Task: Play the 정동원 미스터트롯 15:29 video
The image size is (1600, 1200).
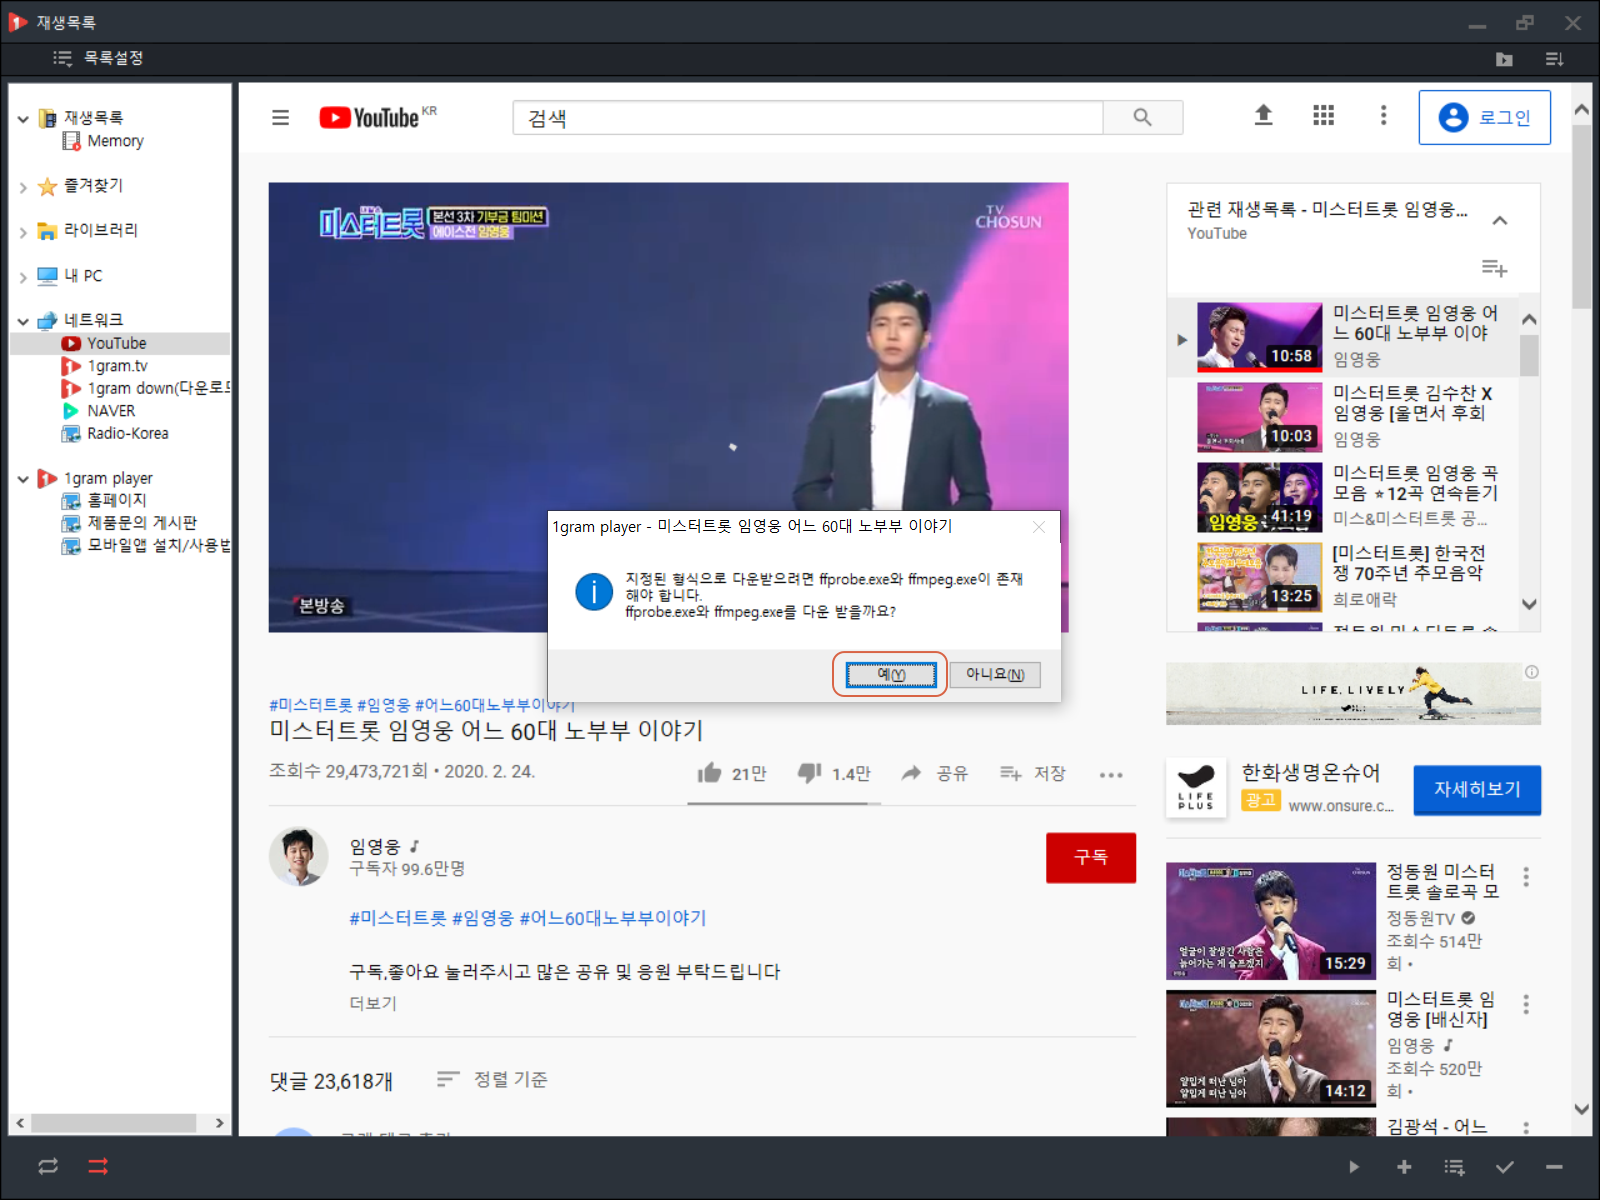Action: (x=1271, y=921)
